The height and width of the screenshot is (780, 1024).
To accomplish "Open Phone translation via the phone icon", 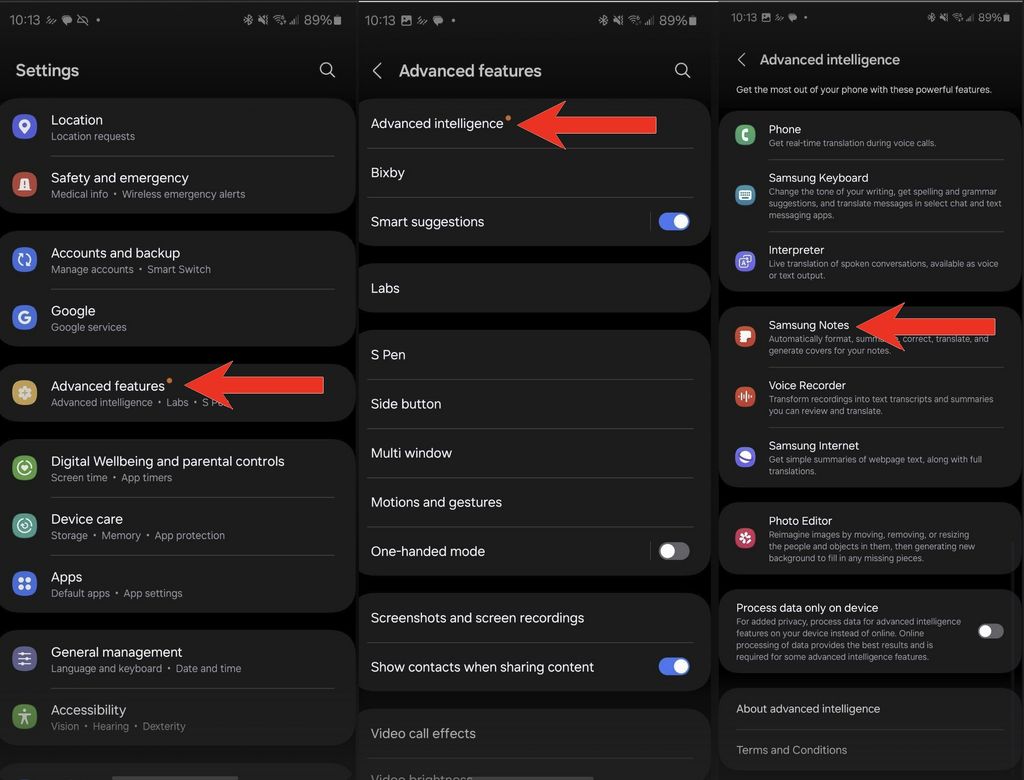I will tap(746, 136).
